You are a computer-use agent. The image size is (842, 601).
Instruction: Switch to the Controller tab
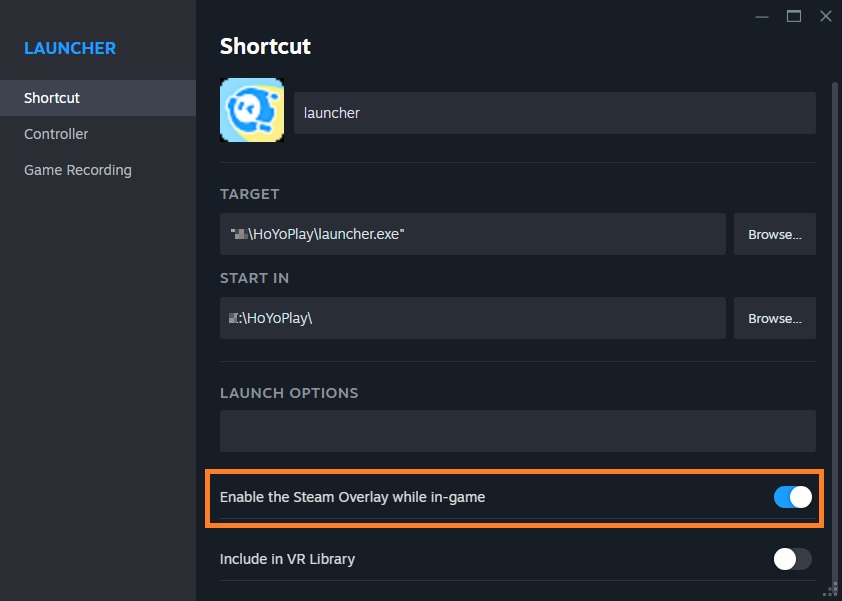coord(56,134)
